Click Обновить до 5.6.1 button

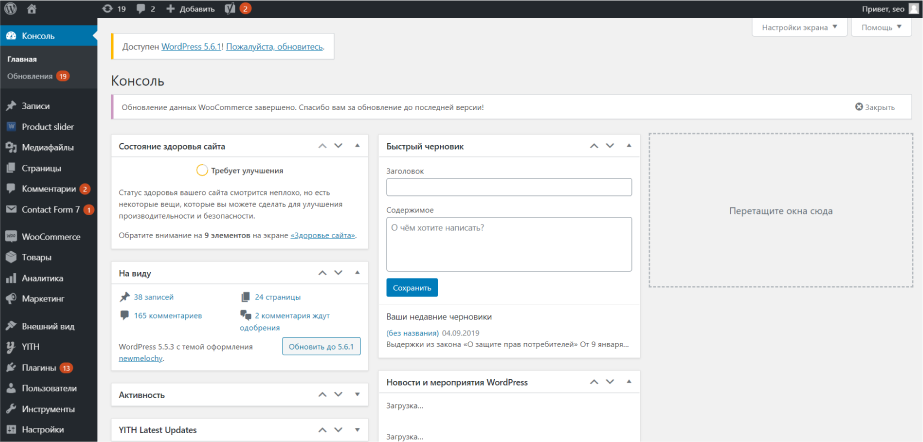(321, 346)
